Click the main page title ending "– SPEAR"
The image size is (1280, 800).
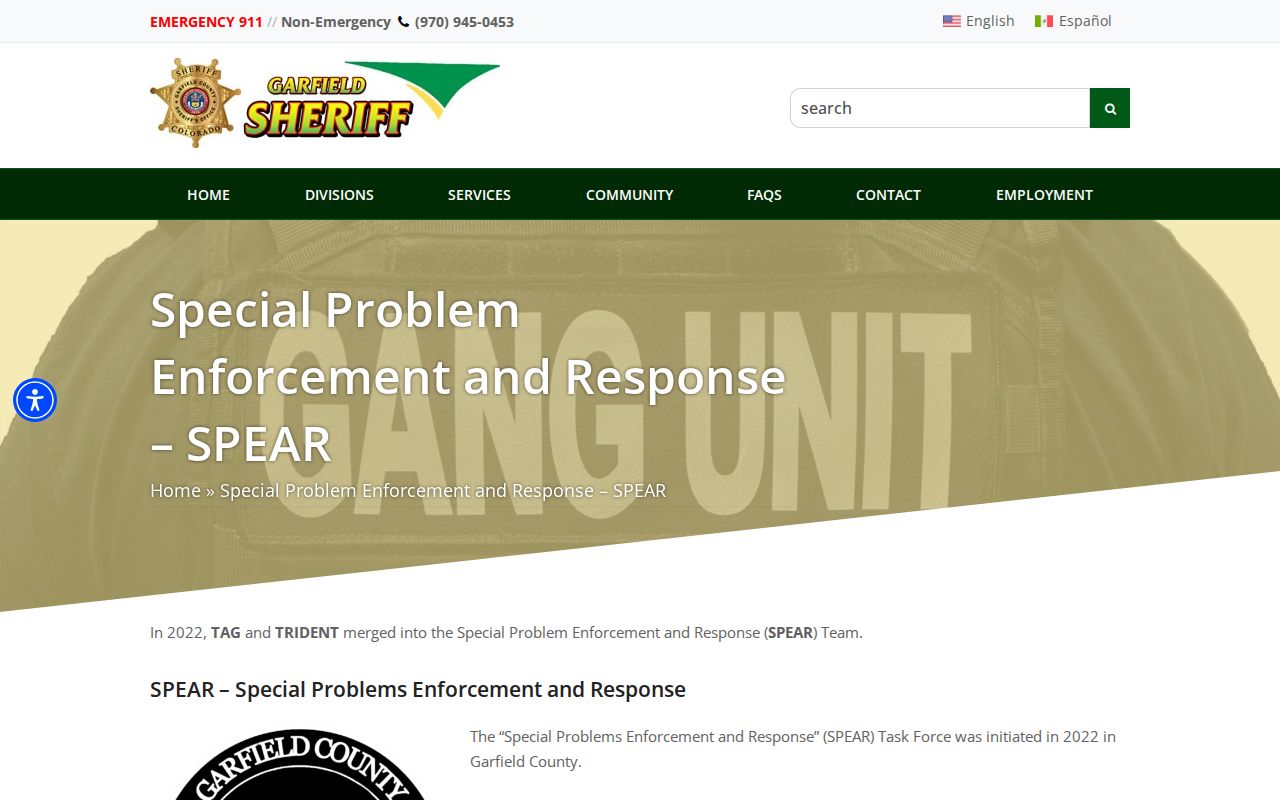pyautogui.click(x=468, y=377)
